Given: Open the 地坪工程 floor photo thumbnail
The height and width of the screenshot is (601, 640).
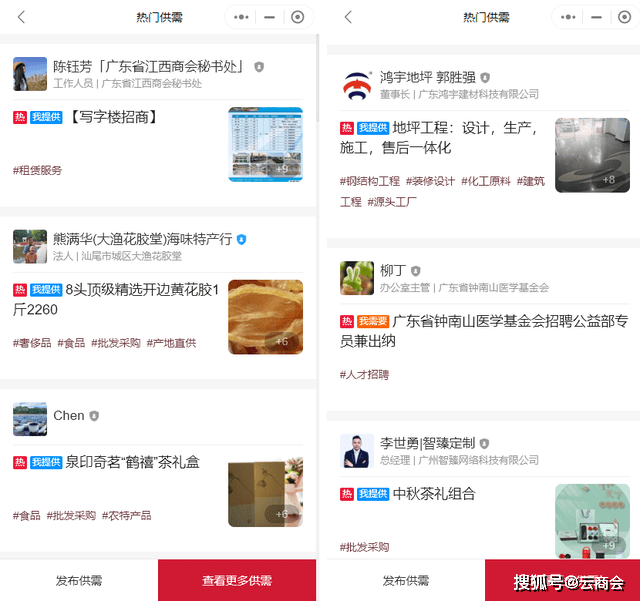Looking at the screenshot, I should click(592, 155).
